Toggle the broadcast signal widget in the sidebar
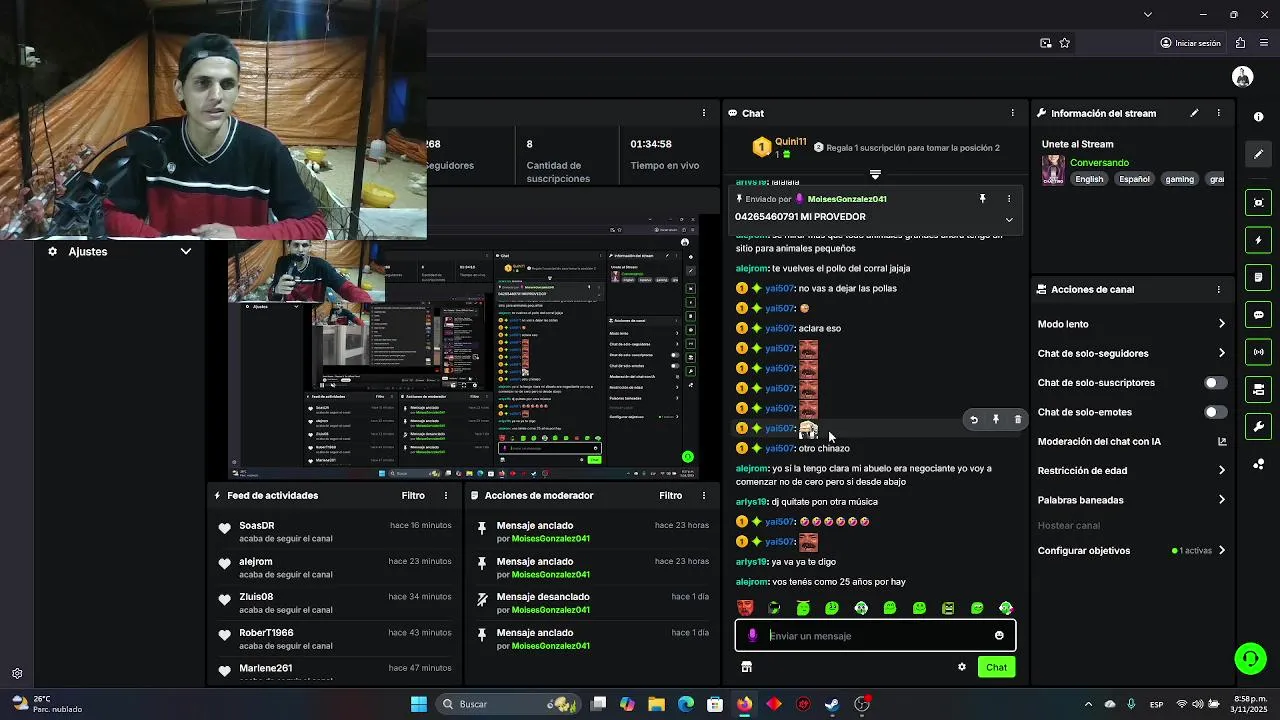 (x=1258, y=352)
